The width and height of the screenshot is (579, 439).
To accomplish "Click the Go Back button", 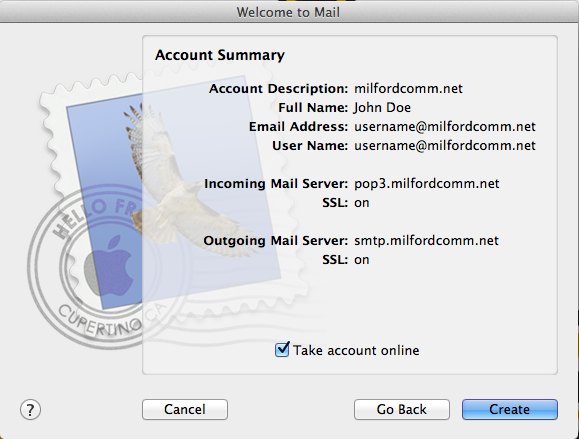I will 402,409.
